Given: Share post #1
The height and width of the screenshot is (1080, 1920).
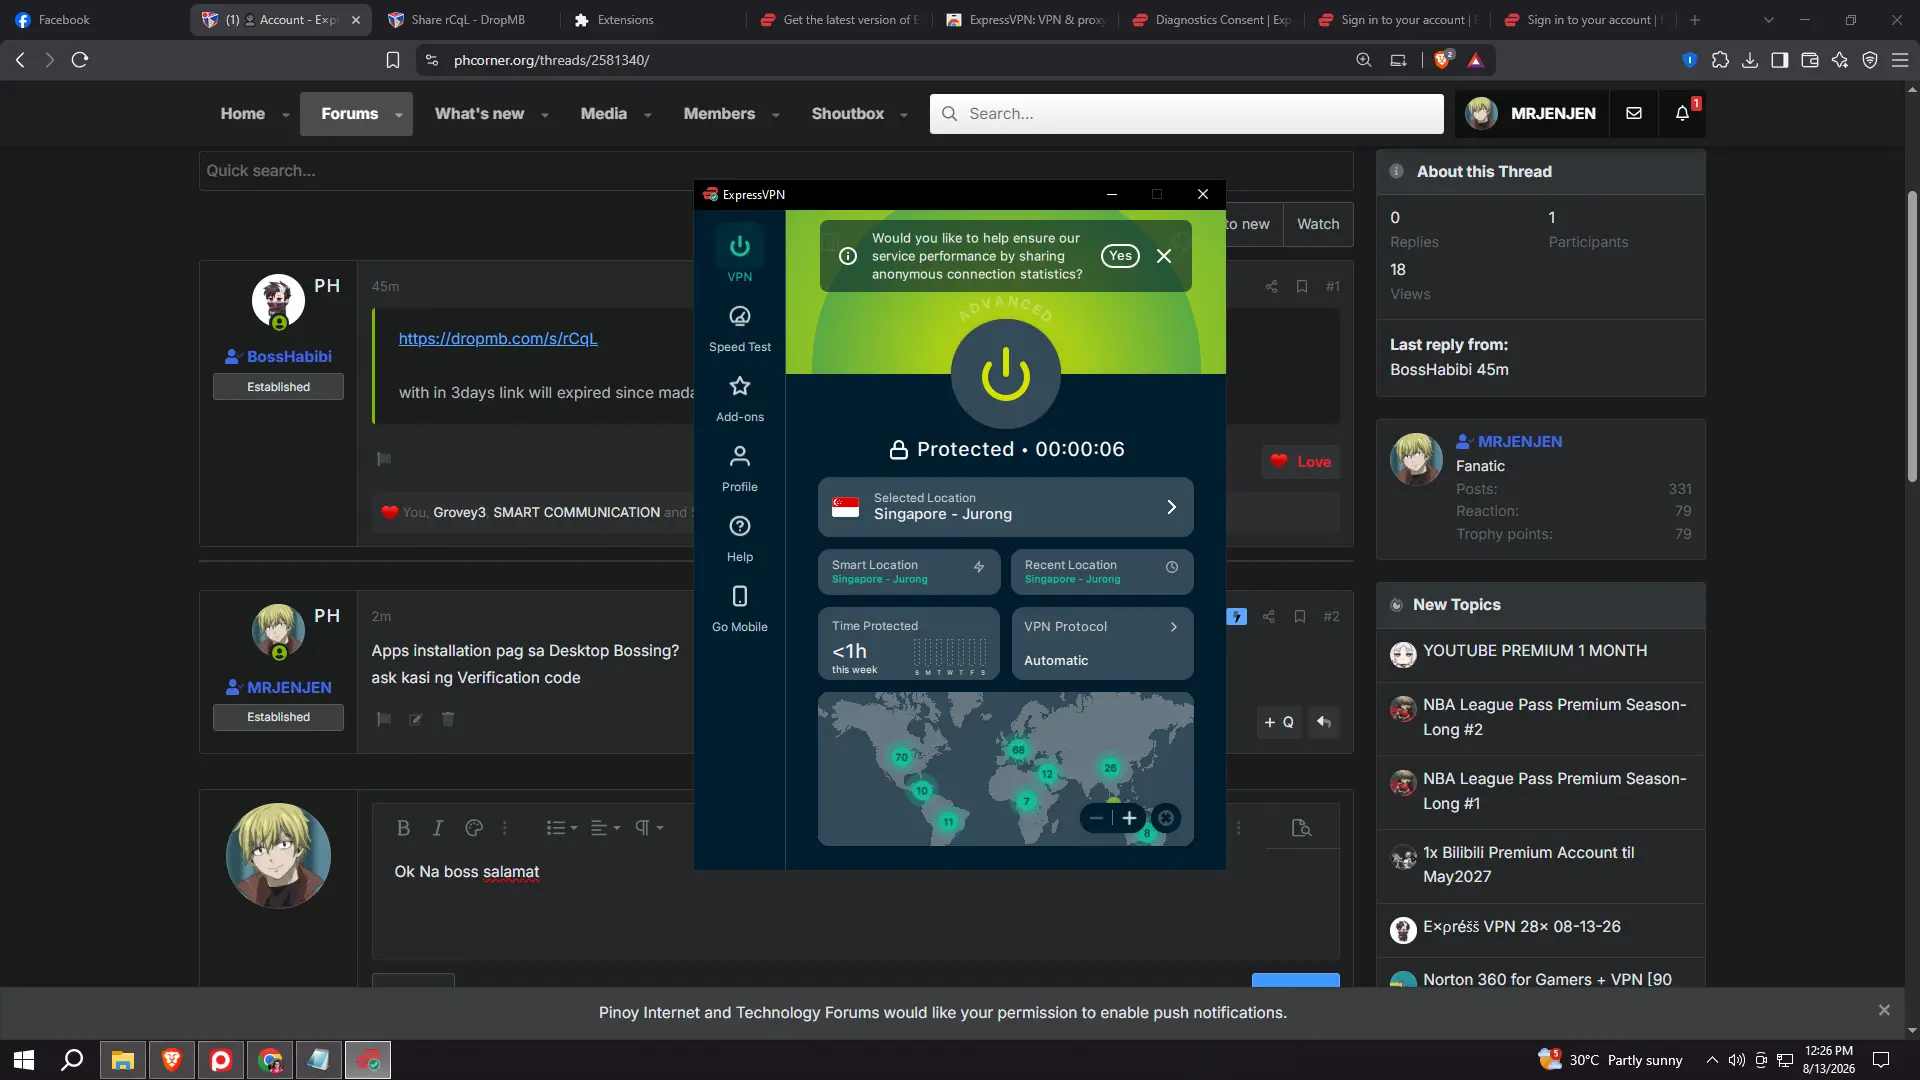Looking at the screenshot, I should coord(1271,287).
